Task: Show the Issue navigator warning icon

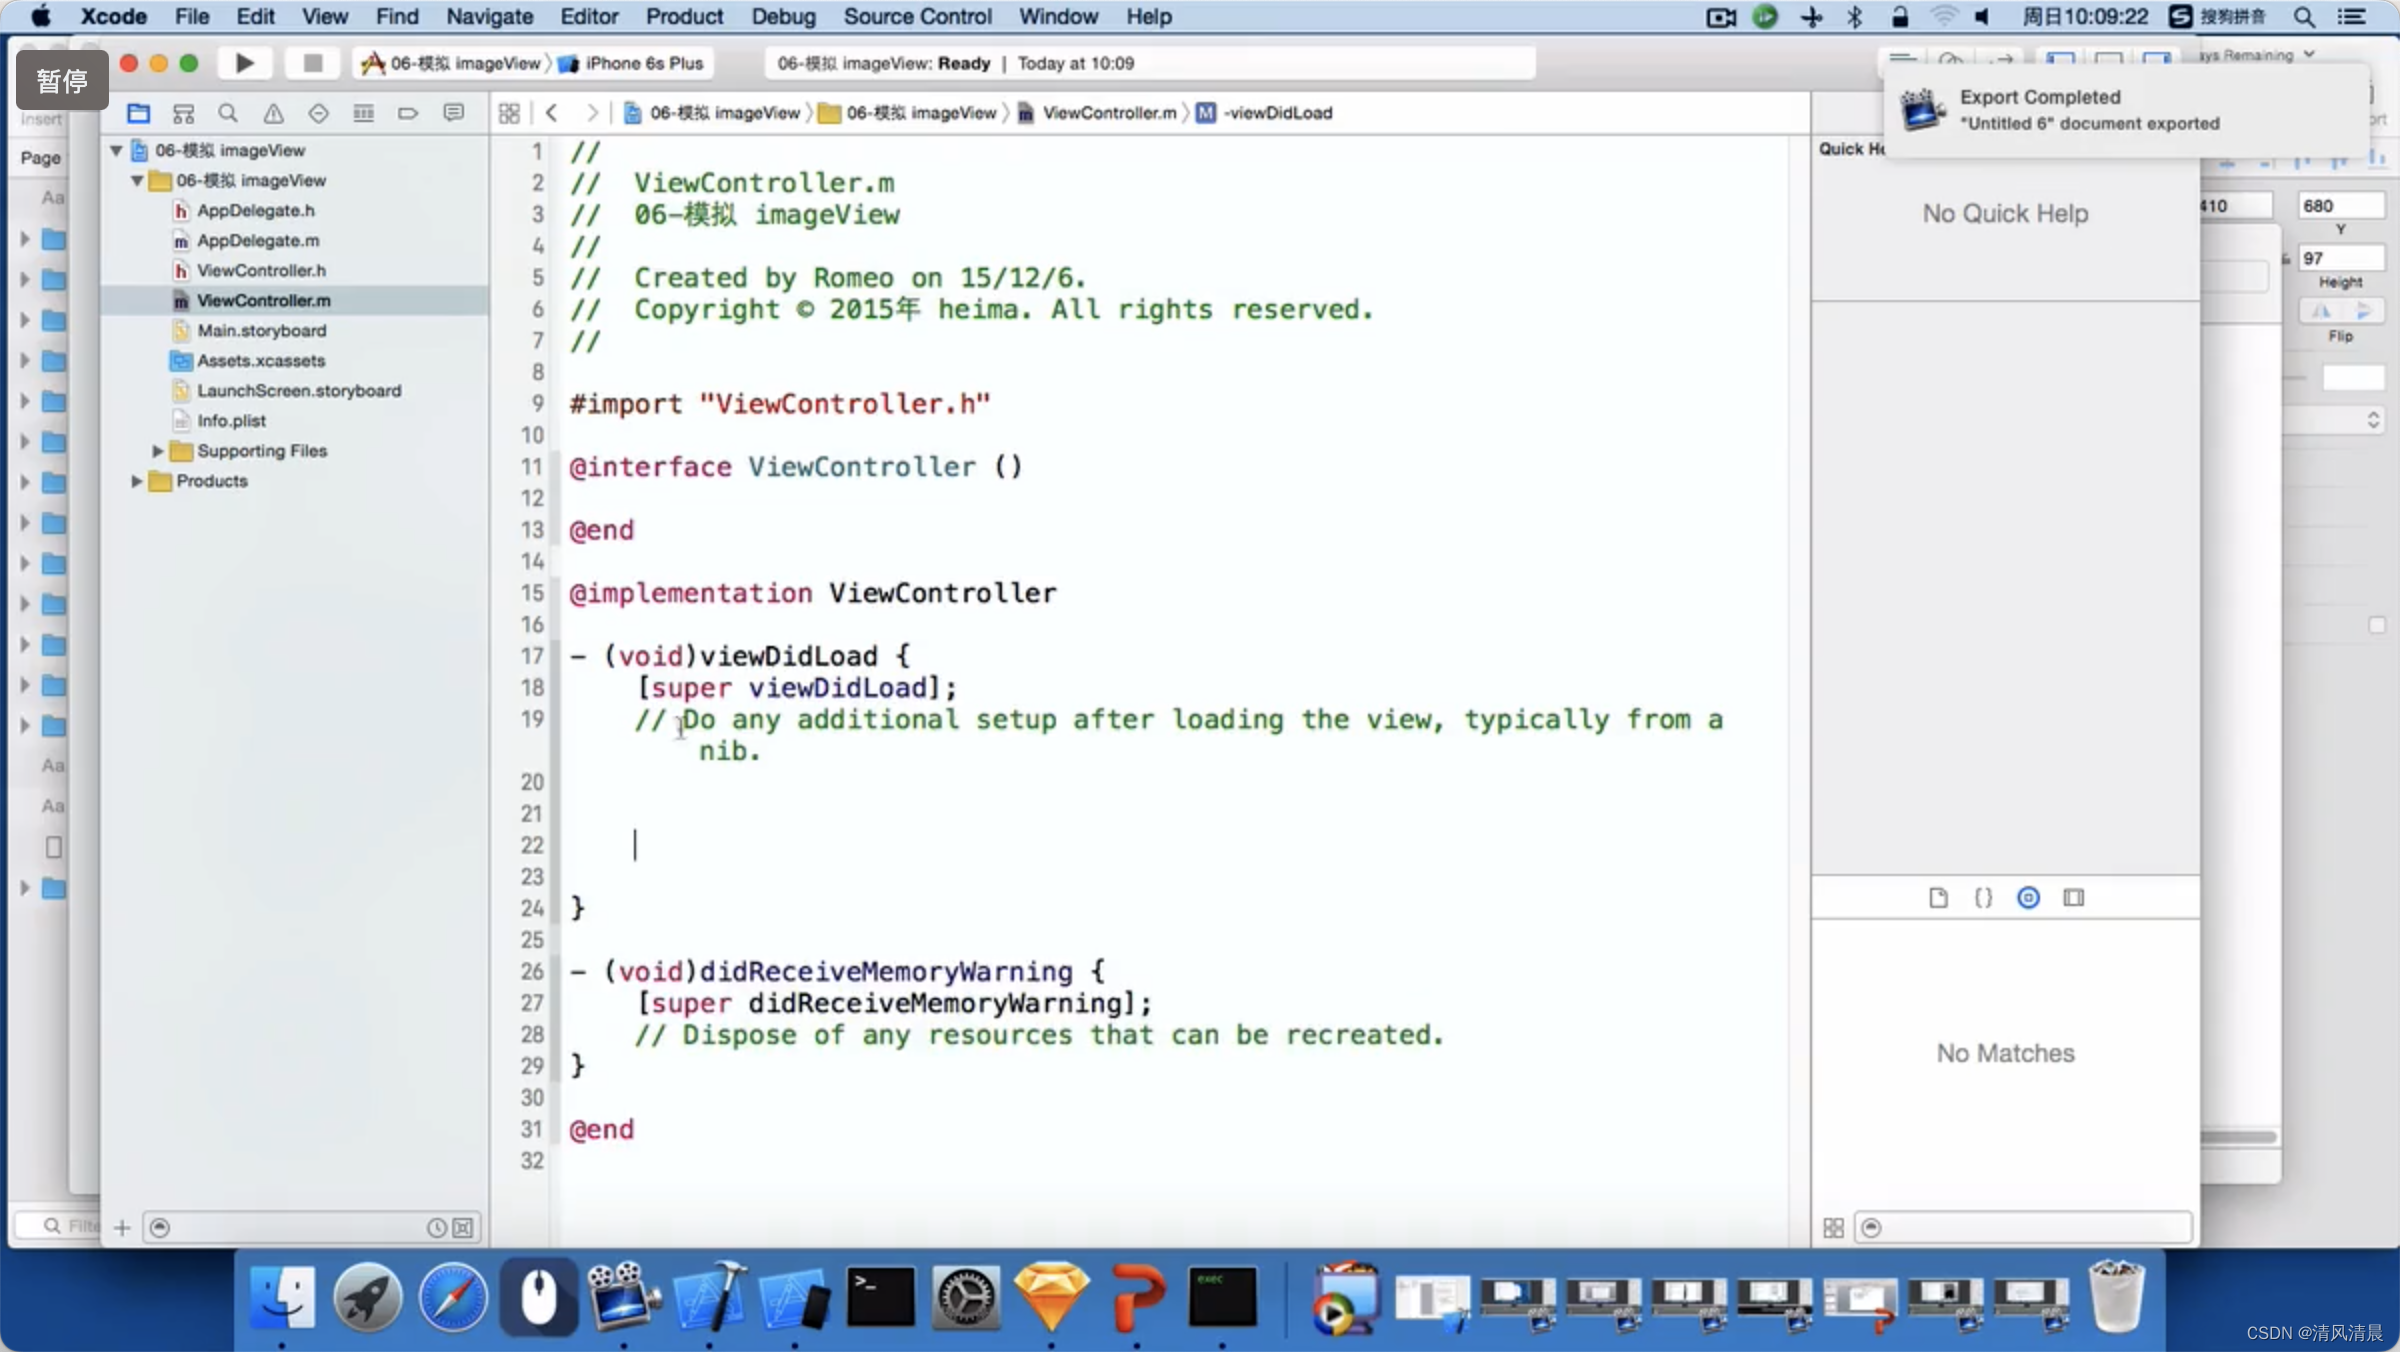Action: coord(273,113)
